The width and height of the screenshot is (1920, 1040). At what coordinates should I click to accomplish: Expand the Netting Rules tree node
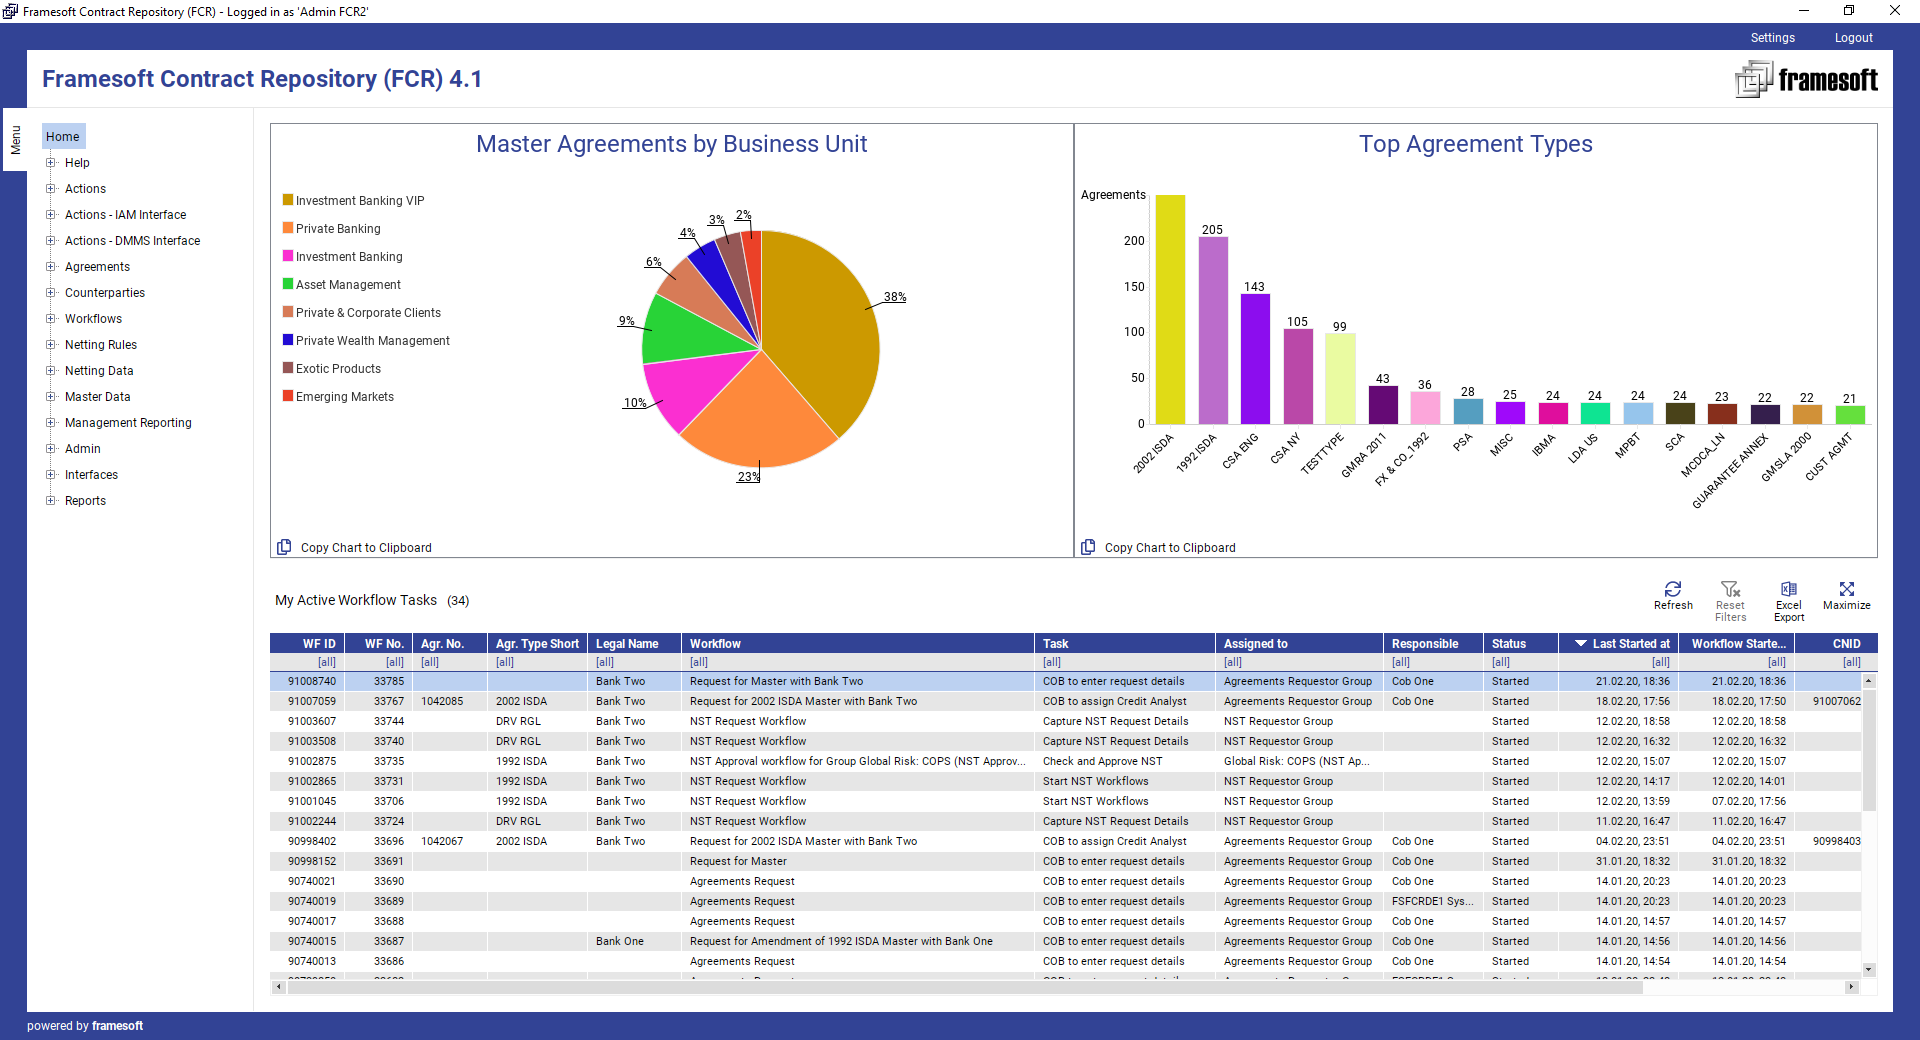(x=51, y=344)
